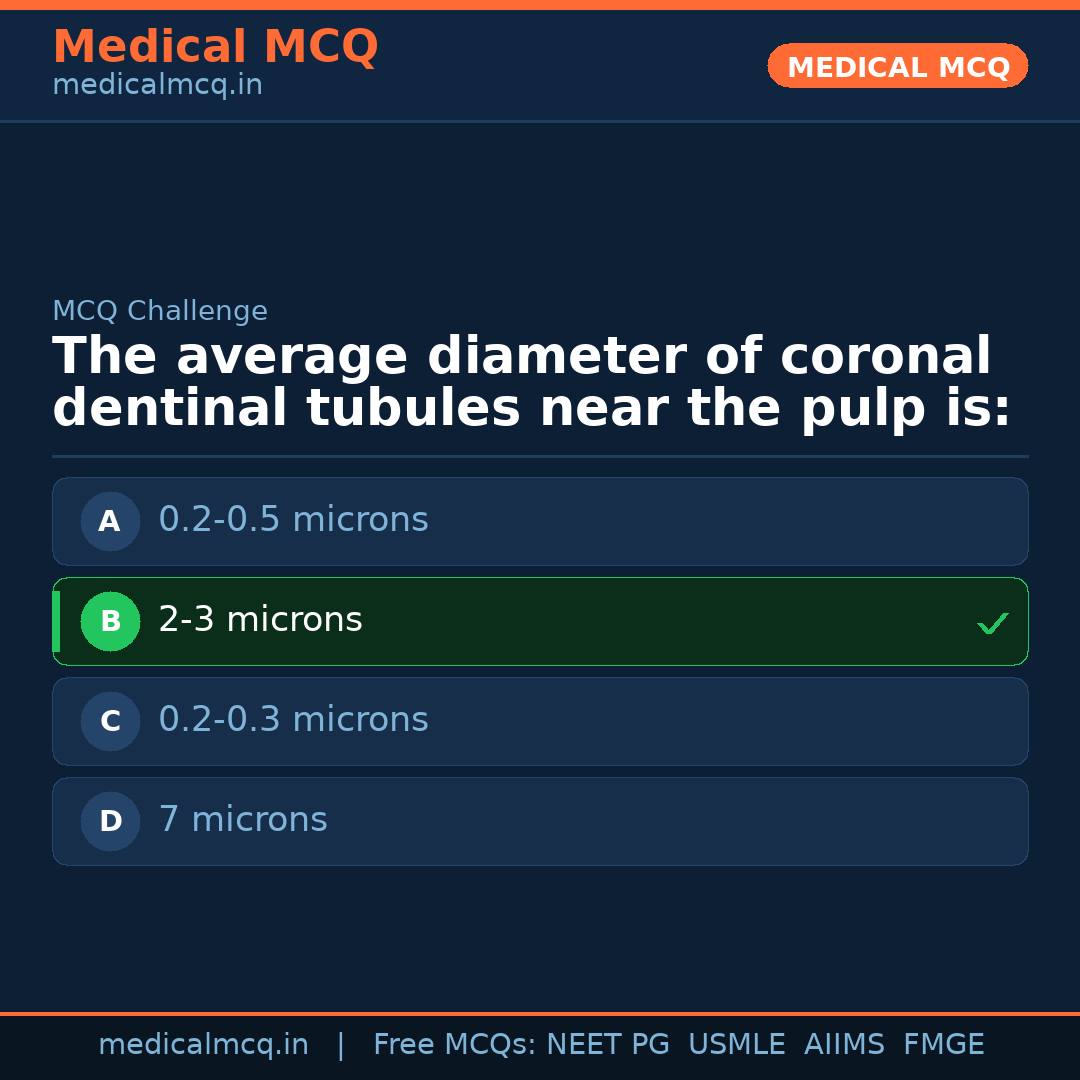Click the letter C option badge
The width and height of the screenshot is (1080, 1080).
(110, 721)
